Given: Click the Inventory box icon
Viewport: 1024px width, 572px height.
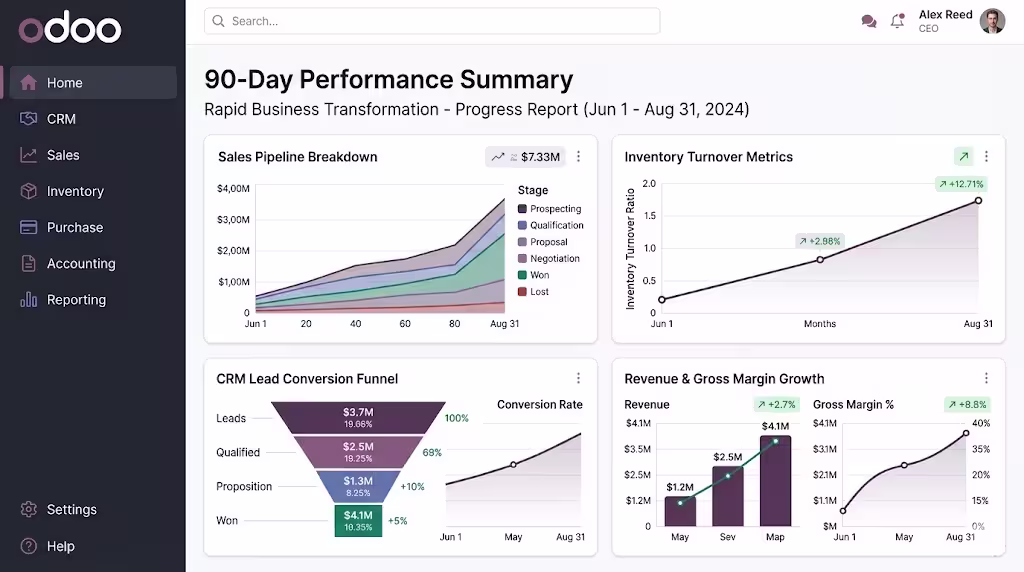Looking at the screenshot, I should [x=28, y=191].
